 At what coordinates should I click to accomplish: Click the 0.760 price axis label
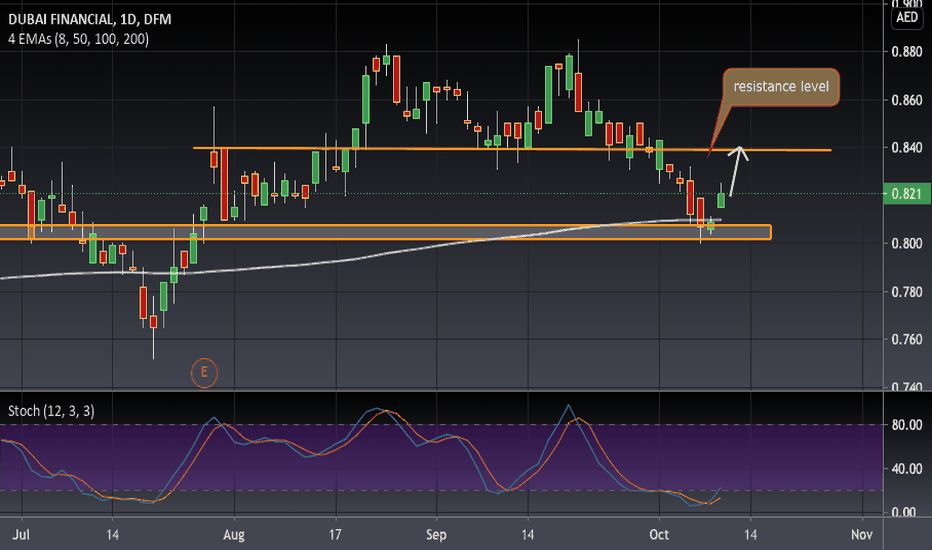tap(906, 340)
